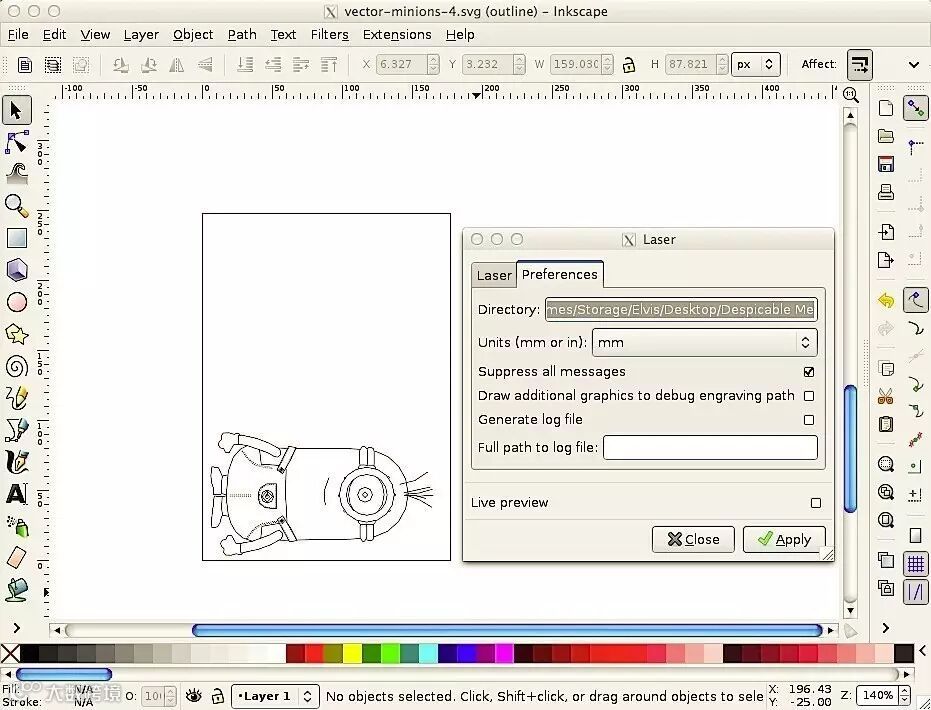Enable Generate log file checkbox
This screenshot has width=931, height=710.
click(809, 420)
